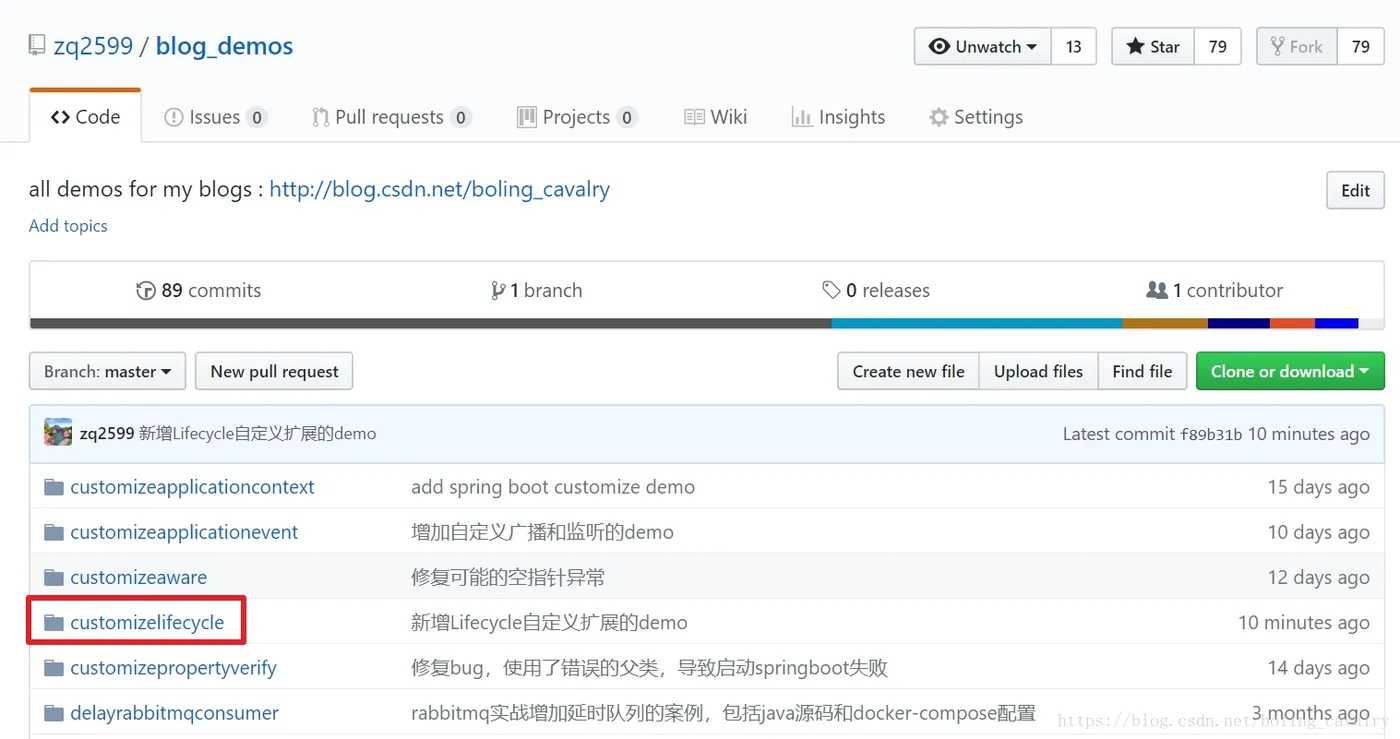Screen dimensions: 1400x739
Task: Switch to the Settings tab
Action: coord(976,117)
